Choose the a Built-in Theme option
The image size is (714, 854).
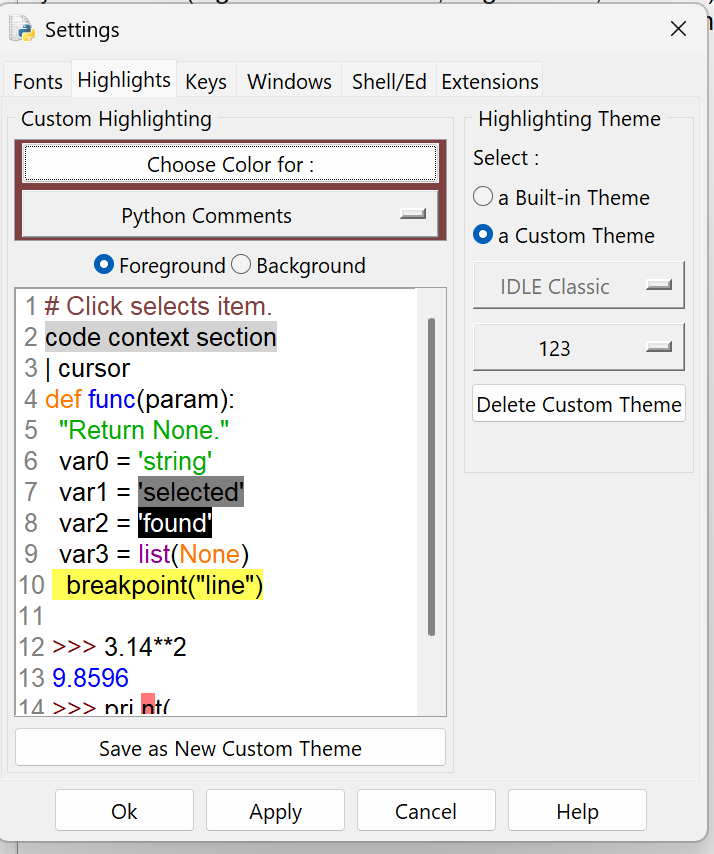[483, 197]
